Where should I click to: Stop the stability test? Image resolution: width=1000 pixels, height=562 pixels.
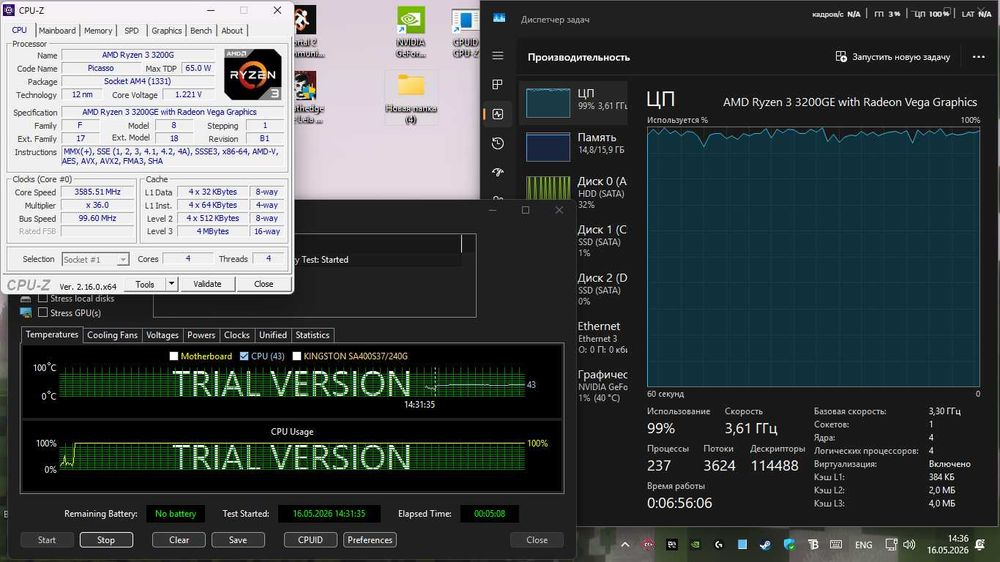click(106, 540)
